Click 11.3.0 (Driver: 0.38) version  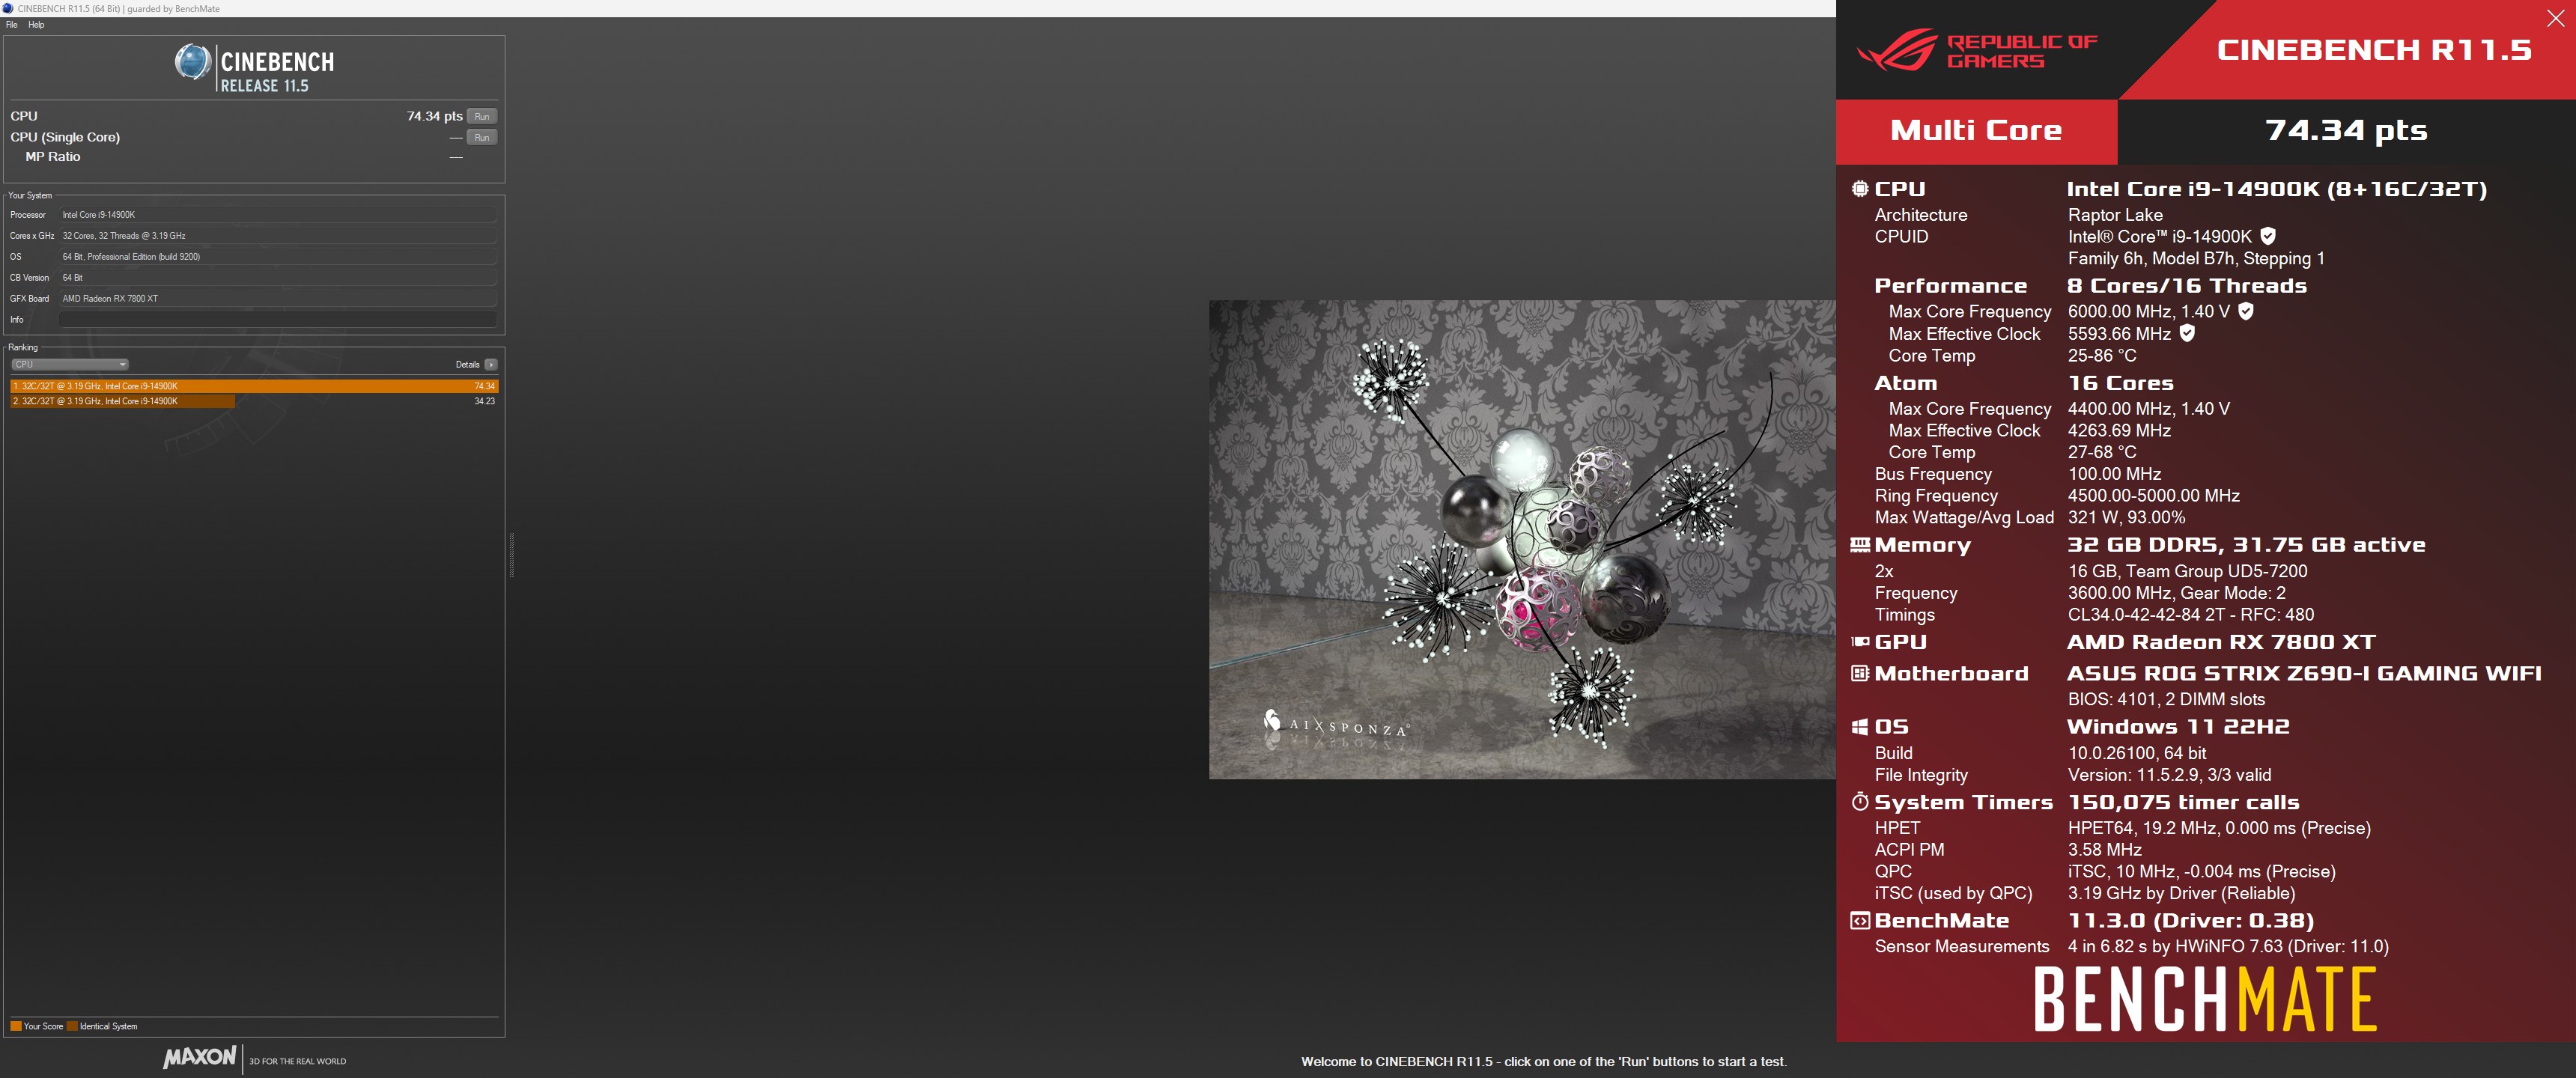(2190, 921)
